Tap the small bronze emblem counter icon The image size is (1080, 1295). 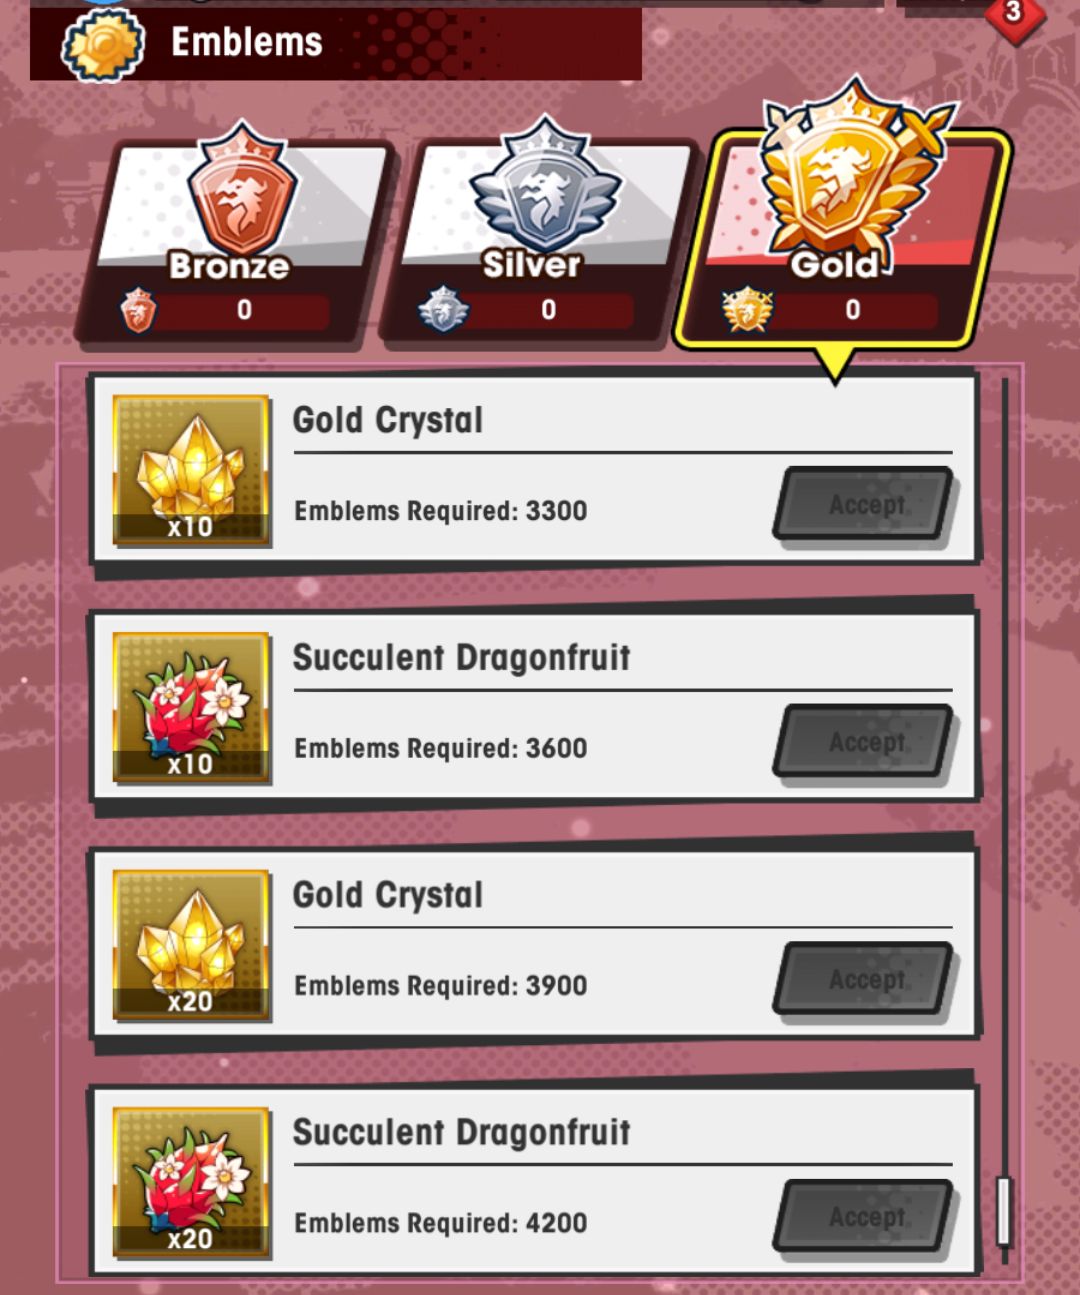coord(138,310)
